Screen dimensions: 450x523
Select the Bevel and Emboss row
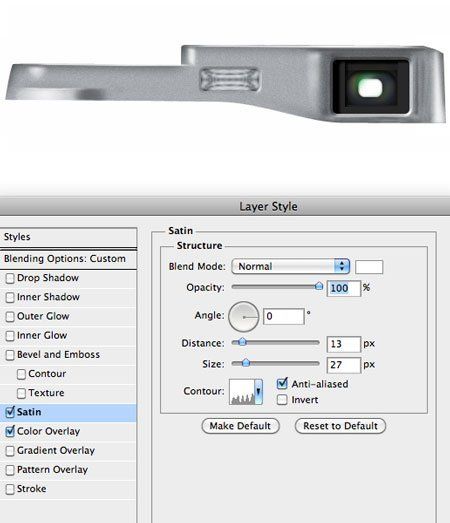click(x=68, y=355)
